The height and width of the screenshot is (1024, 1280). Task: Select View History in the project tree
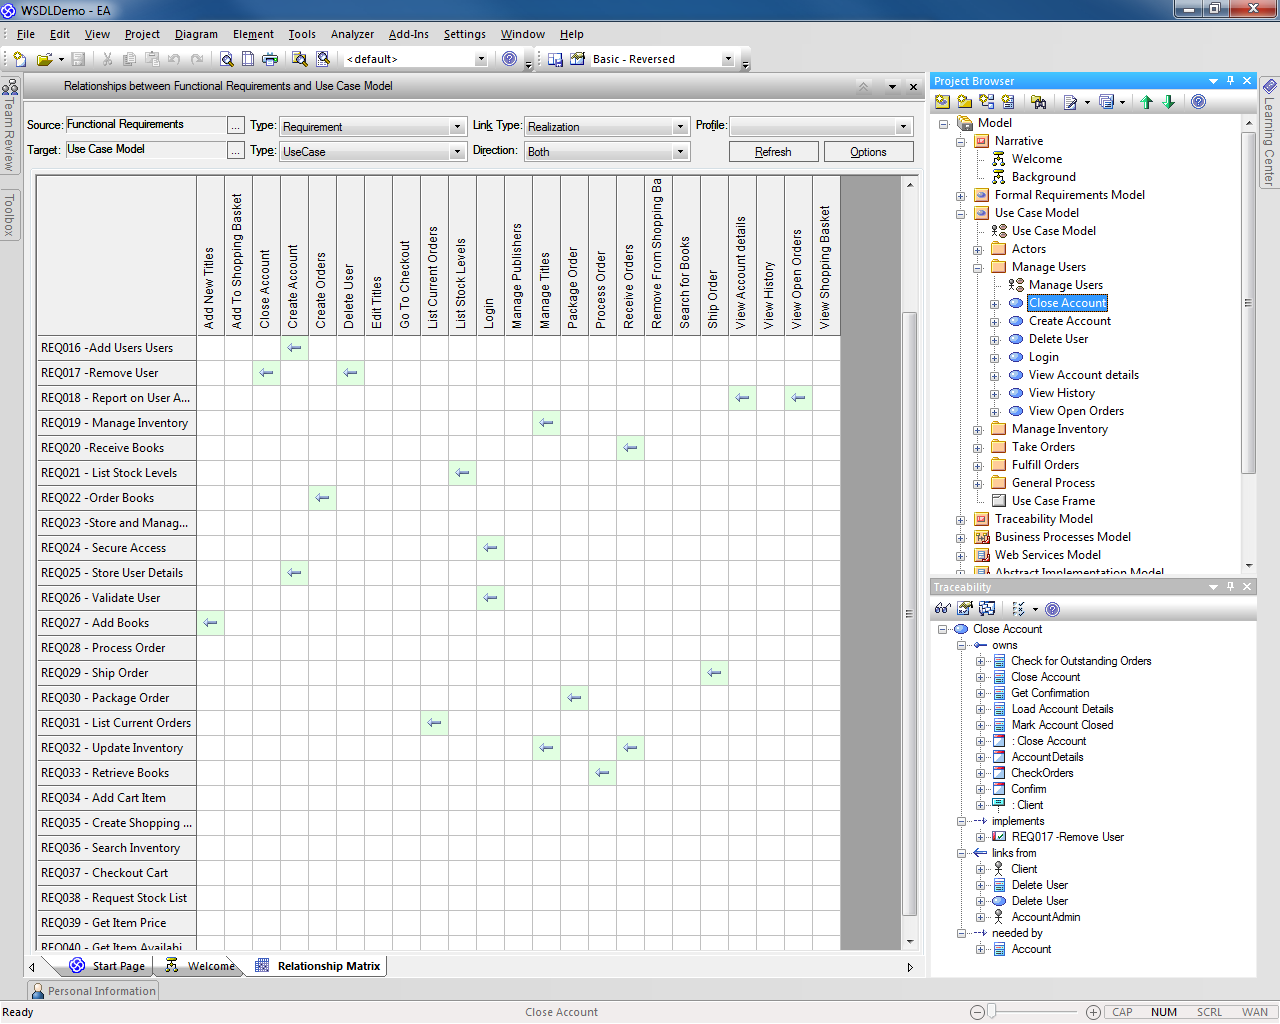click(x=1061, y=393)
